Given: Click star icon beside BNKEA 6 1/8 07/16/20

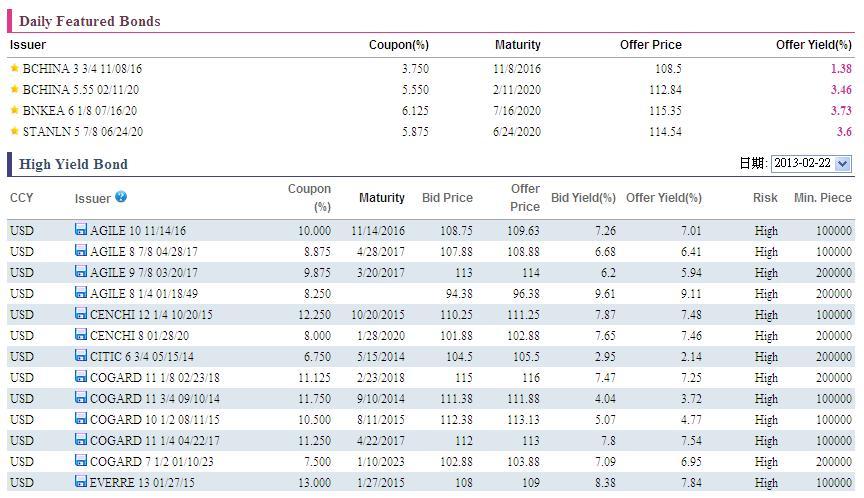Looking at the screenshot, I should (14, 111).
